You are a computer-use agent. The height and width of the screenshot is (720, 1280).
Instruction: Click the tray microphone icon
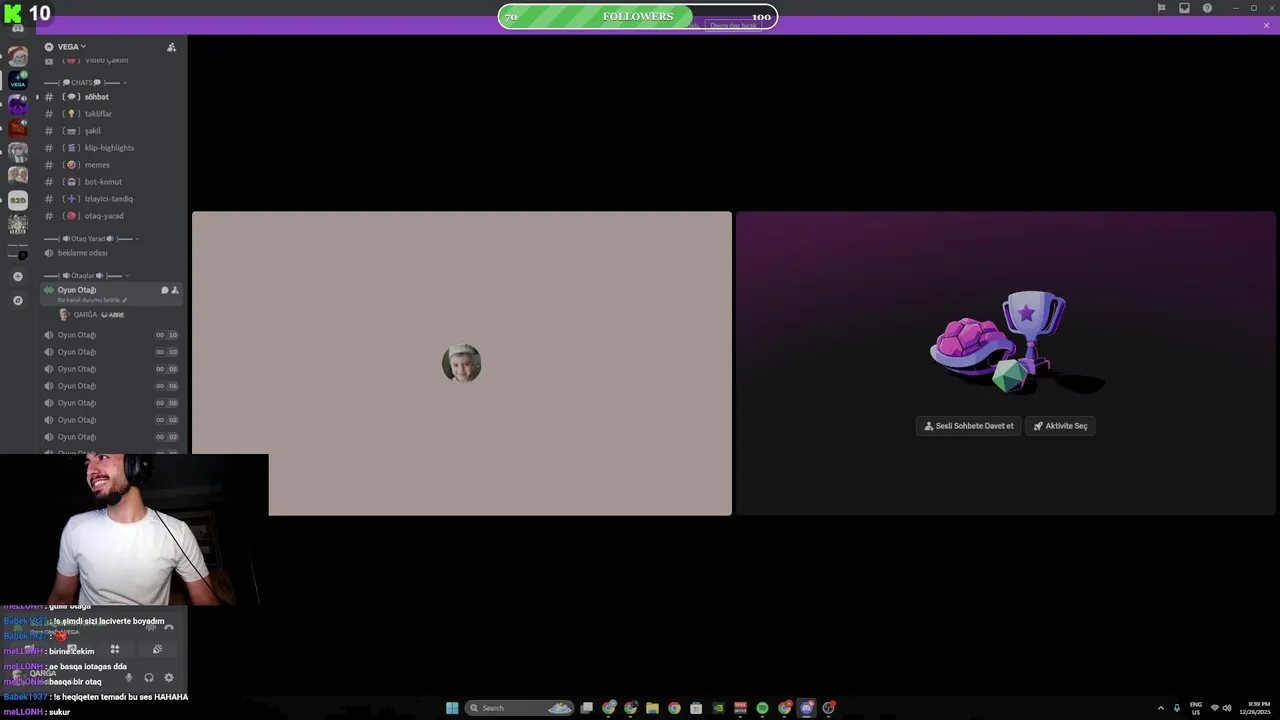pyautogui.click(x=1177, y=708)
